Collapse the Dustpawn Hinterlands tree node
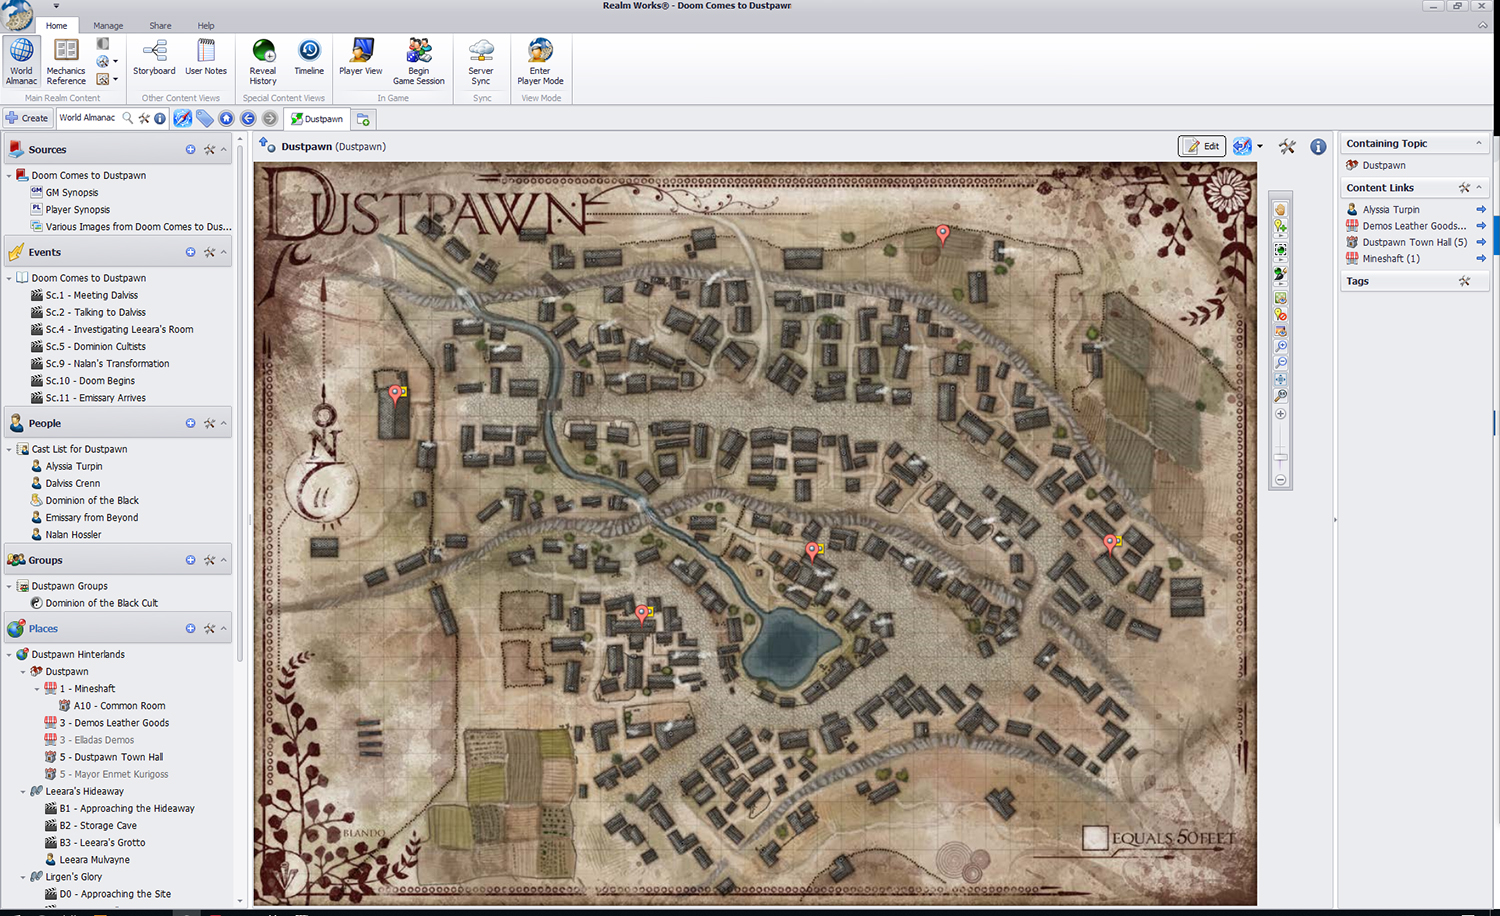1500x916 pixels. point(9,655)
